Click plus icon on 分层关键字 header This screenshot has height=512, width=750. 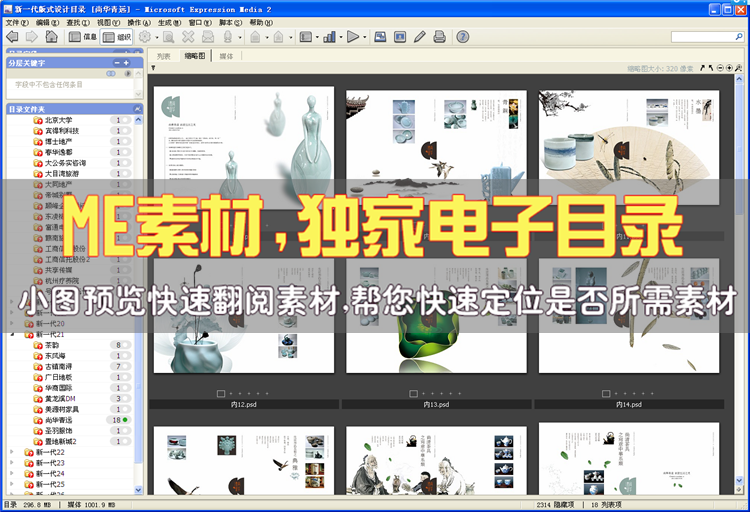tap(126, 63)
